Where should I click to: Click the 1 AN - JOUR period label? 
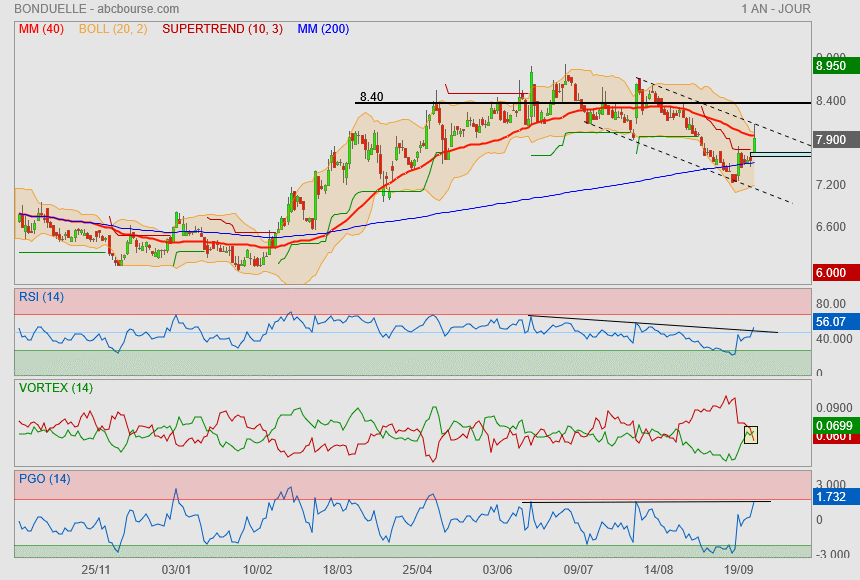click(x=776, y=9)
